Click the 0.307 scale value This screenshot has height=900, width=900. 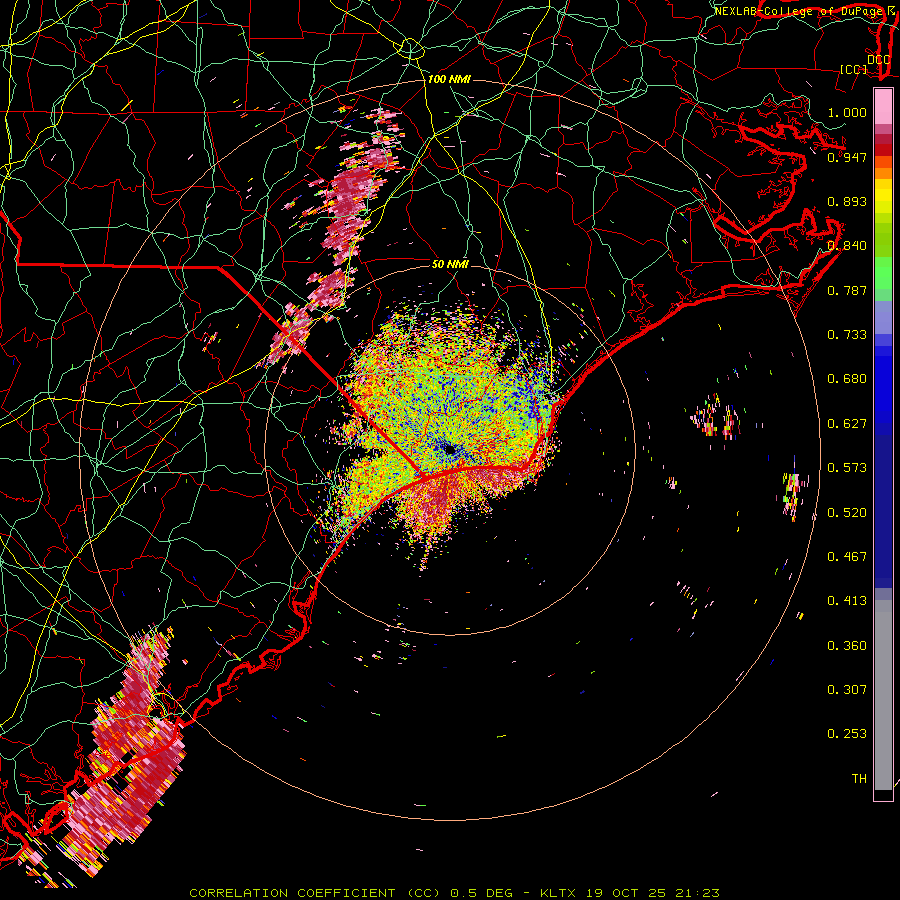coord(847,690)
